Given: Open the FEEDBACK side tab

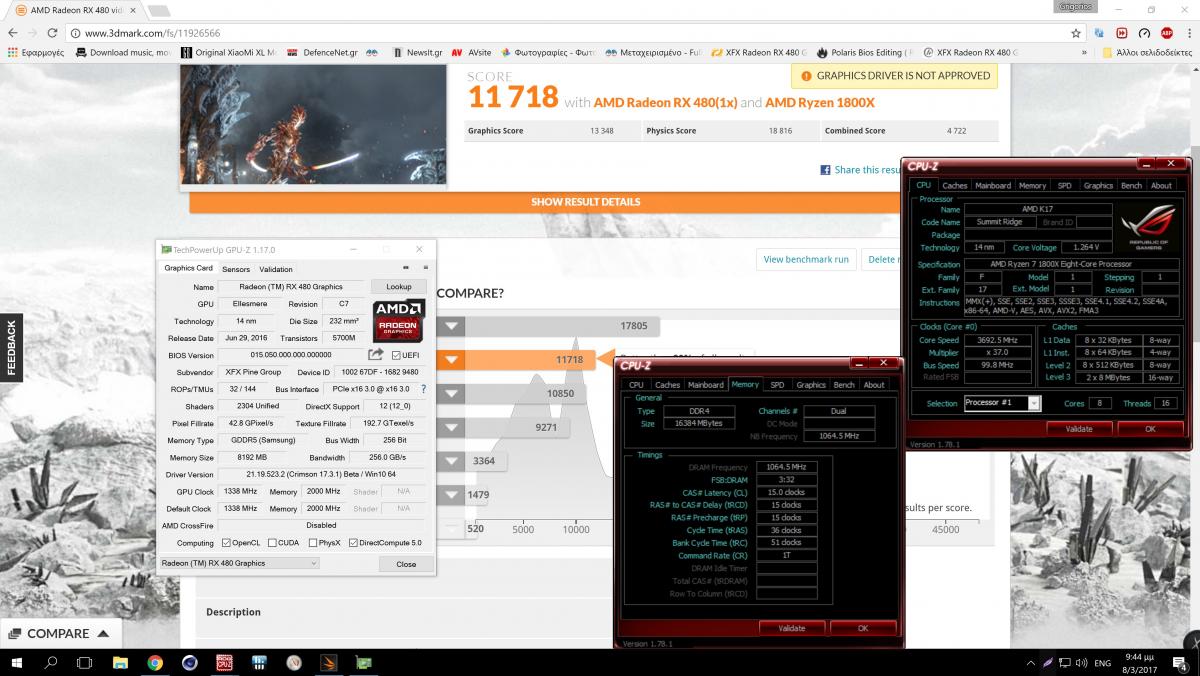Looking at the screenshot, I should tap(11, 348).
